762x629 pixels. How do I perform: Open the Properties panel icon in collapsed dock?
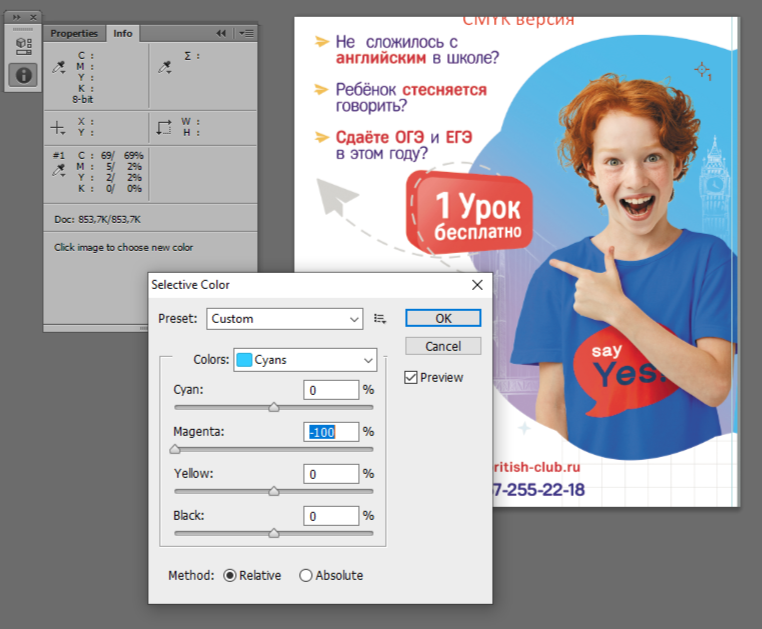(23, 46)
